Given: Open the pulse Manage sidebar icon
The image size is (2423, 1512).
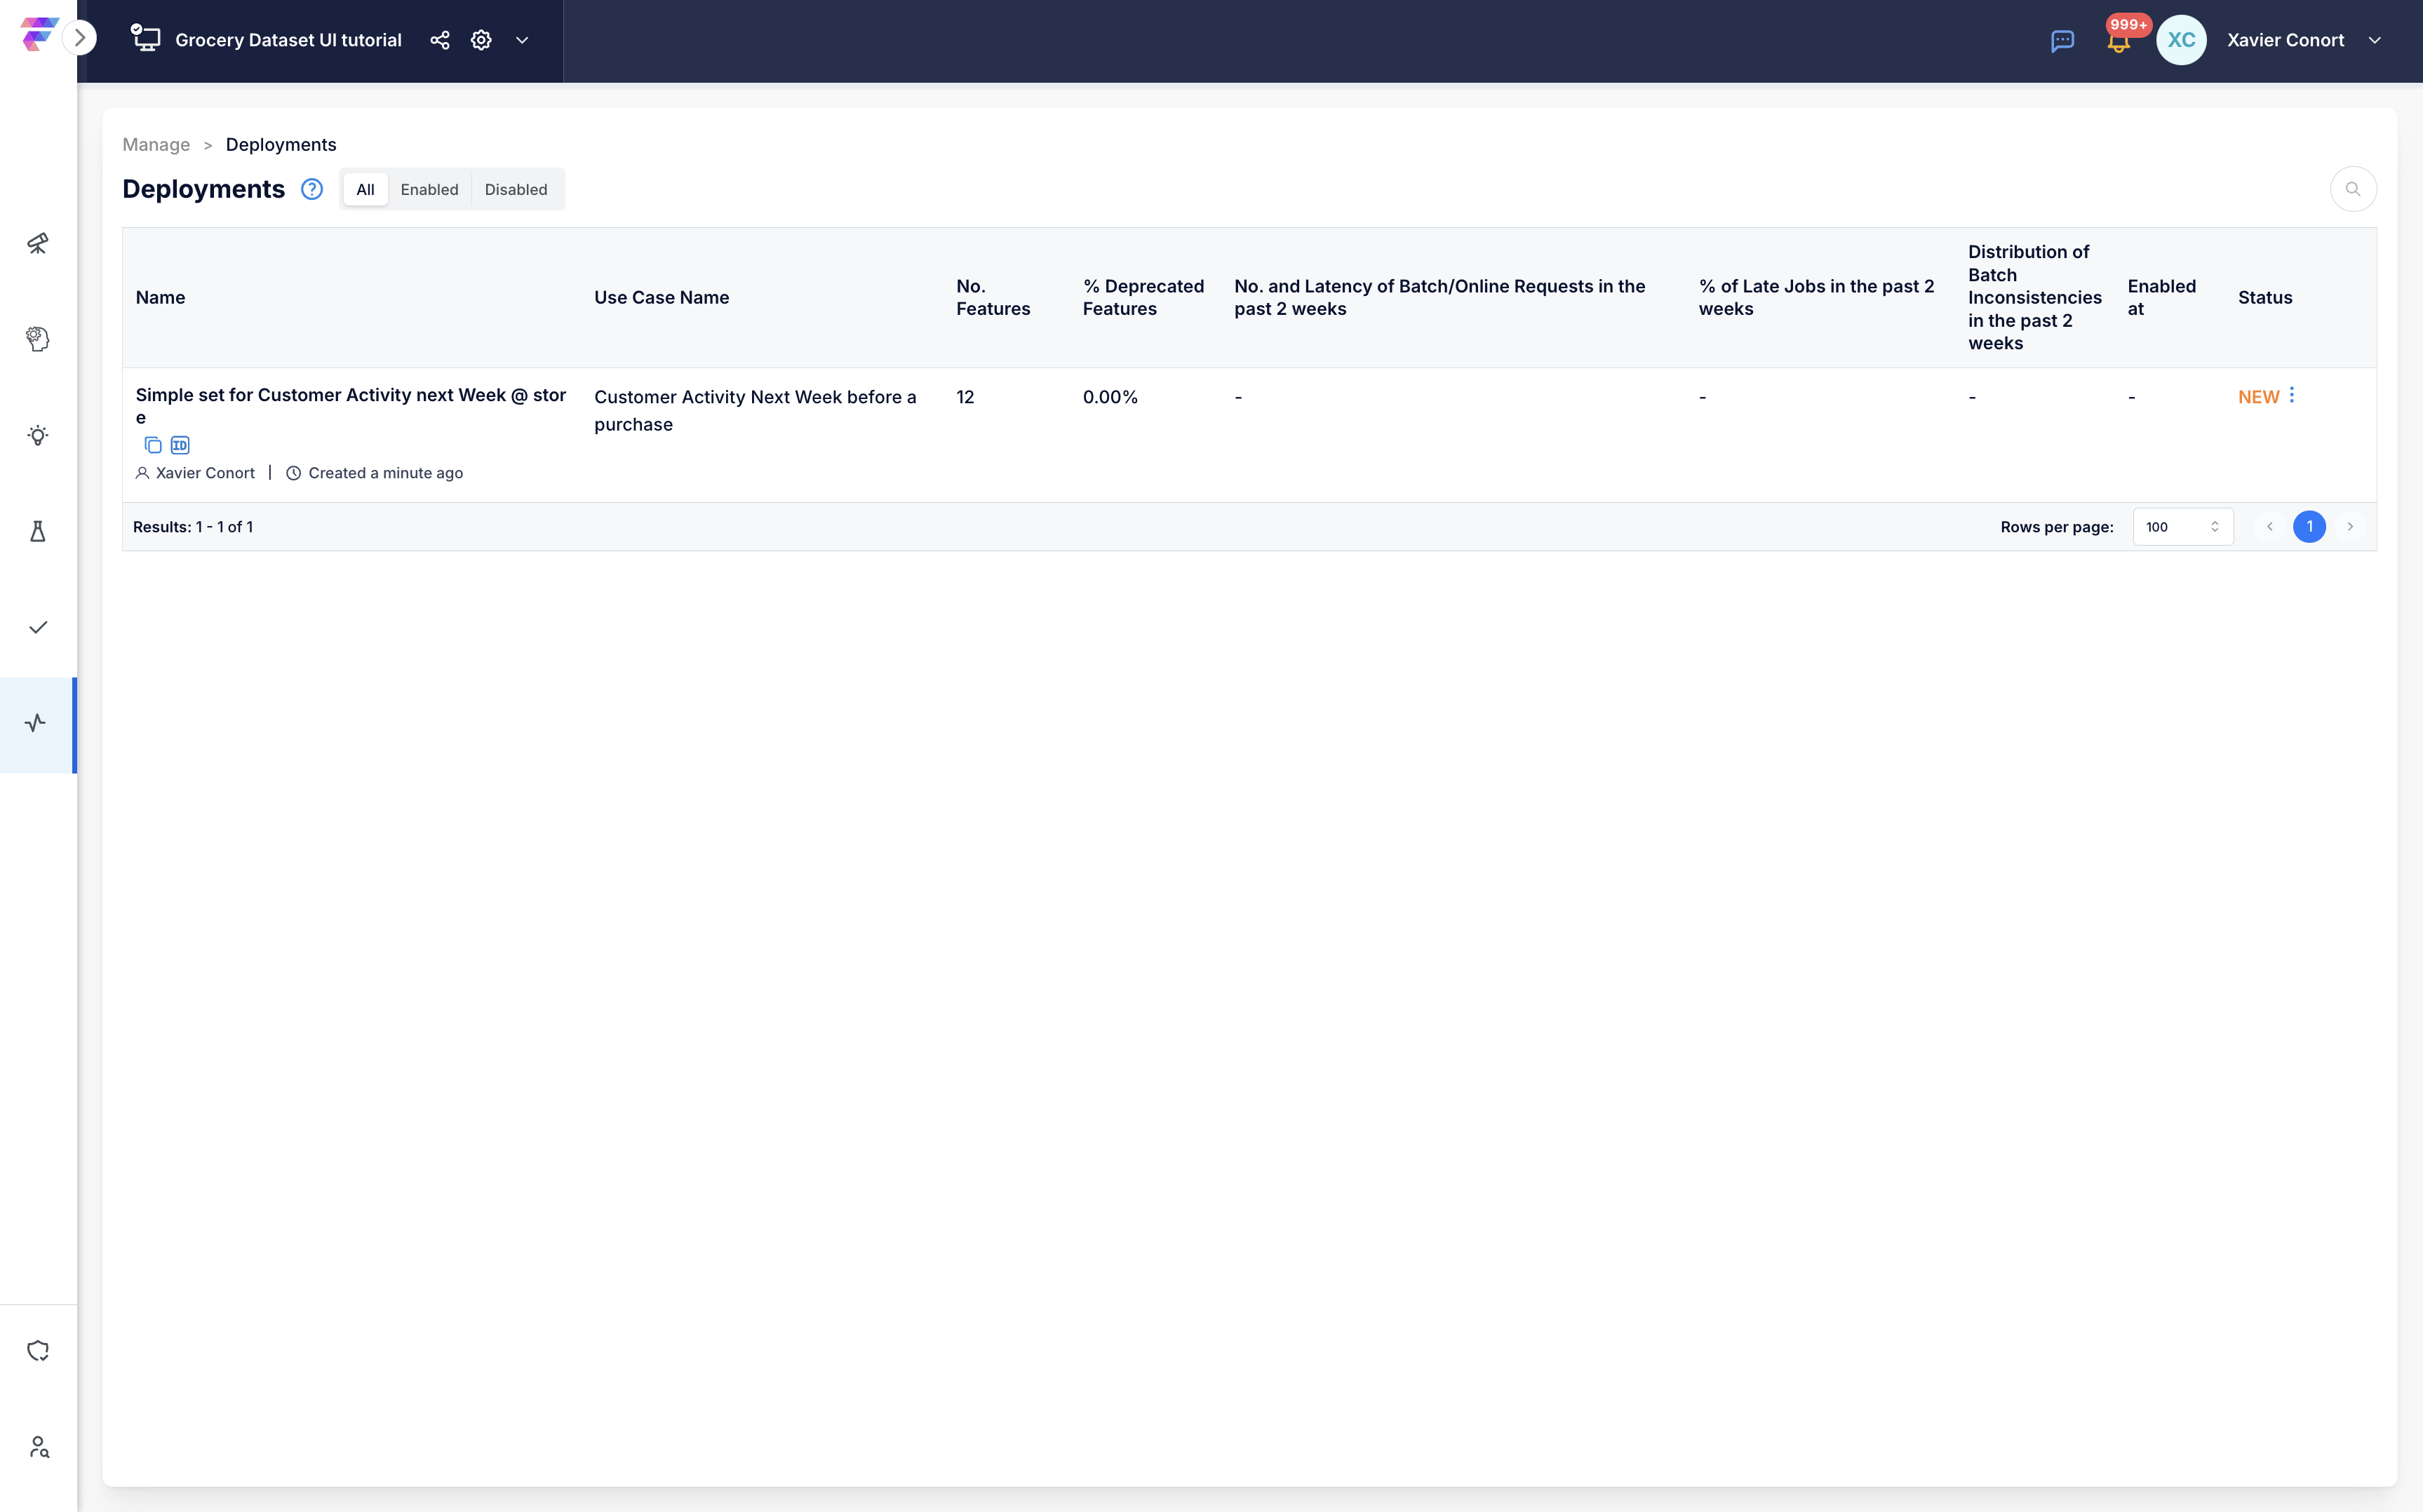Looking at the screenshot, I should coord(36,723).
